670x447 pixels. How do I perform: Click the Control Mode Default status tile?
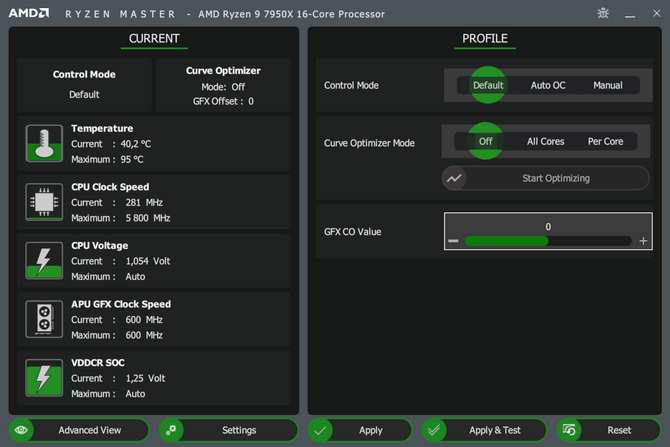coord(84,85)
